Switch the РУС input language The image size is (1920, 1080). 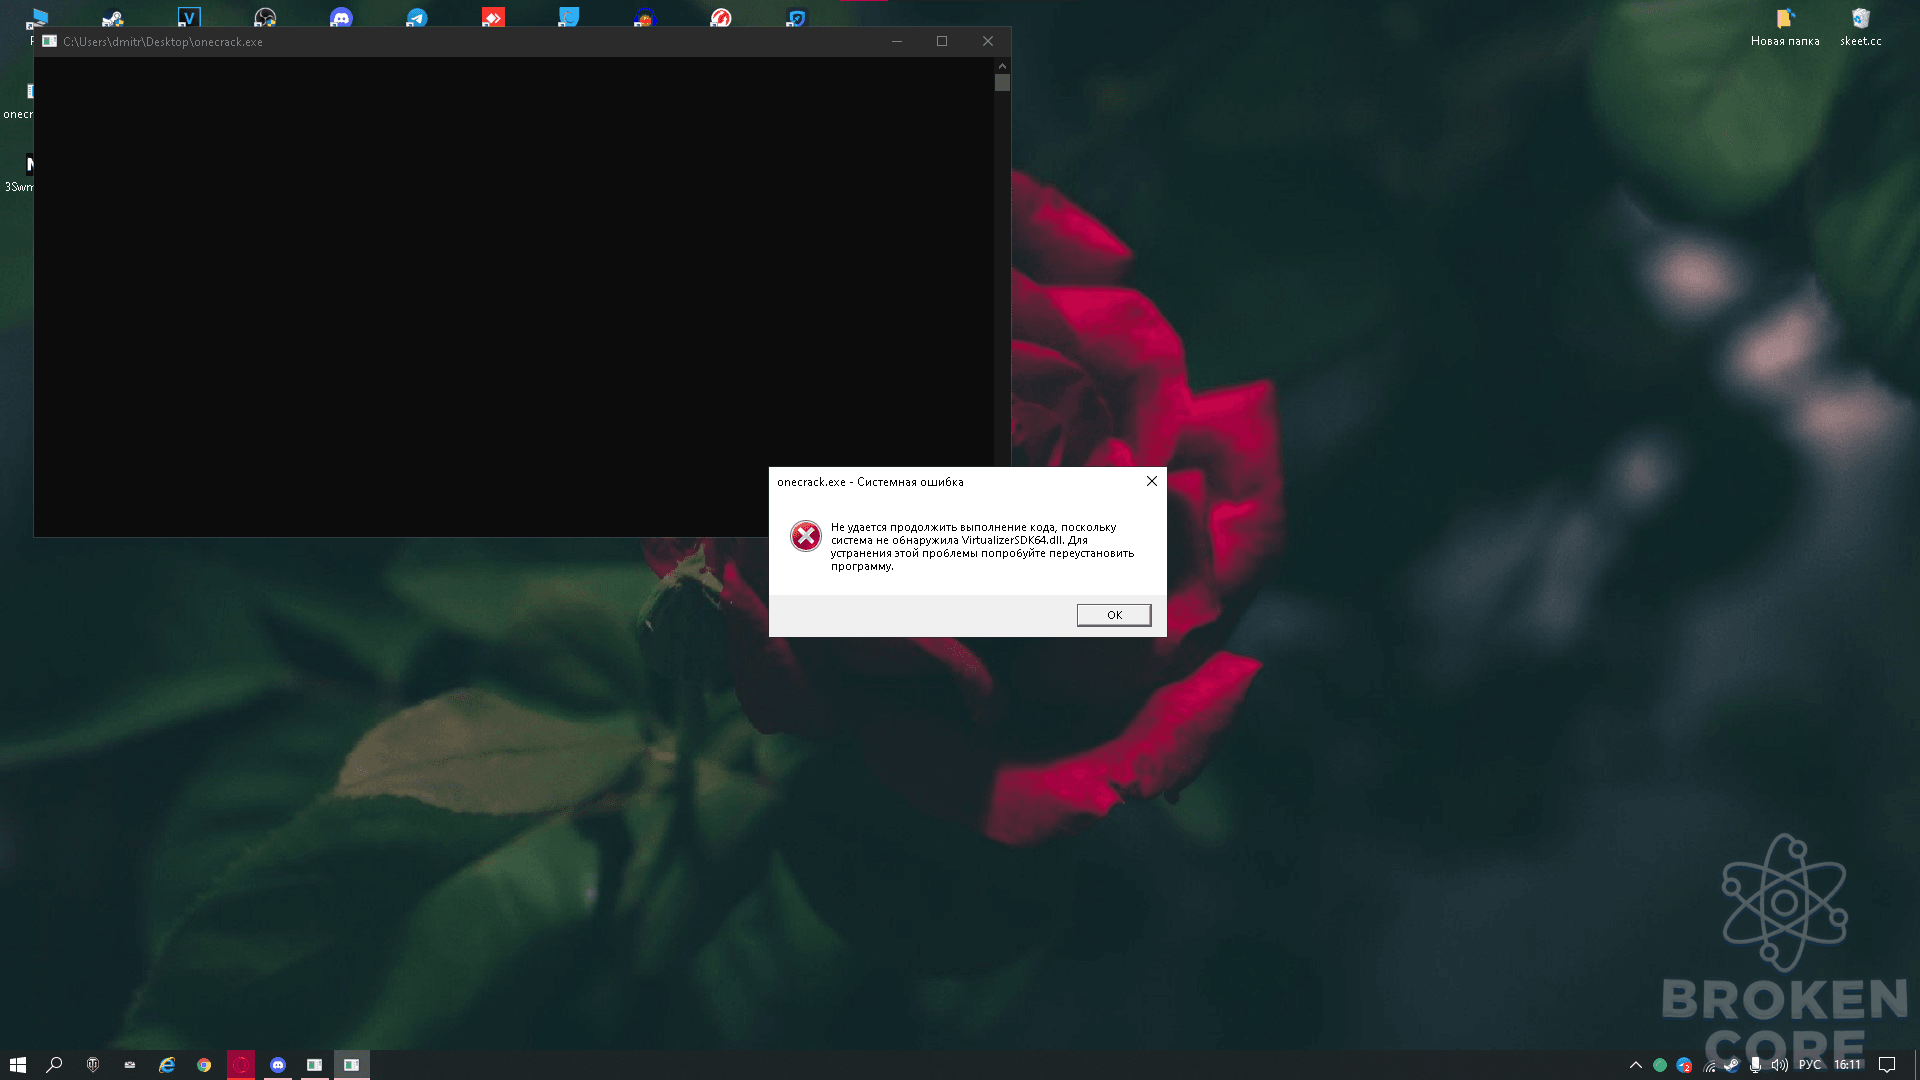click(1810, 1065)
